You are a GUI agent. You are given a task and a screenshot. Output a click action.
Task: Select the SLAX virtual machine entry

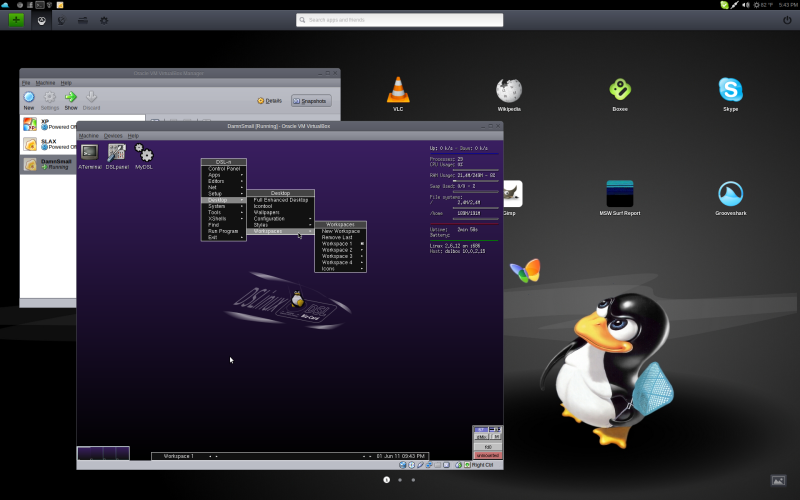tap(48, 144)
